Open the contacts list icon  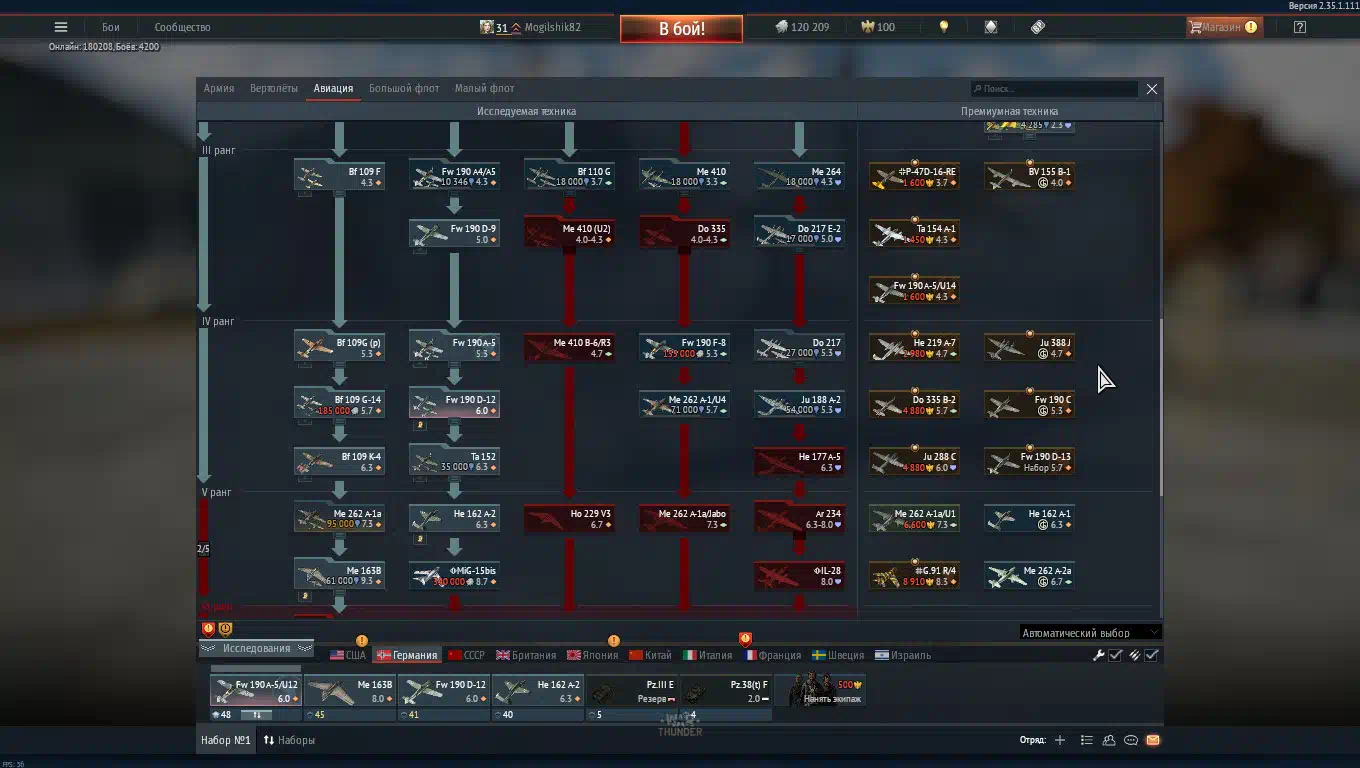(x=1087, y=740)
